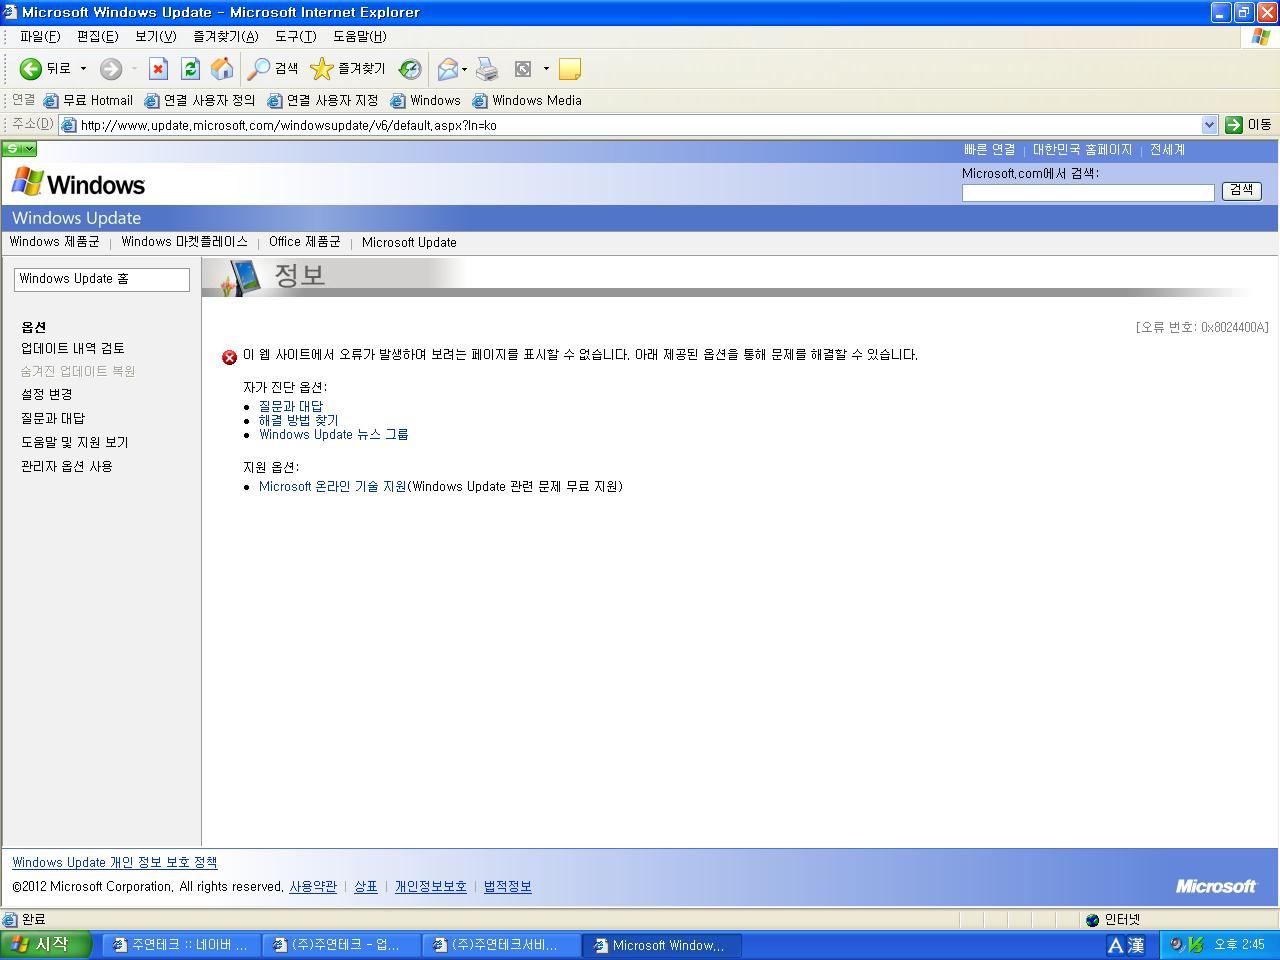Open Office 제품군 tab

pos(304,242)
